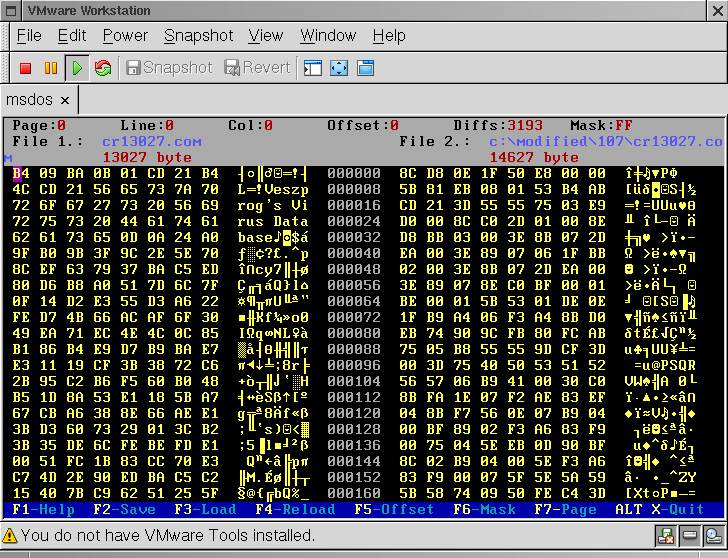Click the Line:0 indicator
Image resolution: width=728 pixels, height=558 pixels.
(147, 125)
